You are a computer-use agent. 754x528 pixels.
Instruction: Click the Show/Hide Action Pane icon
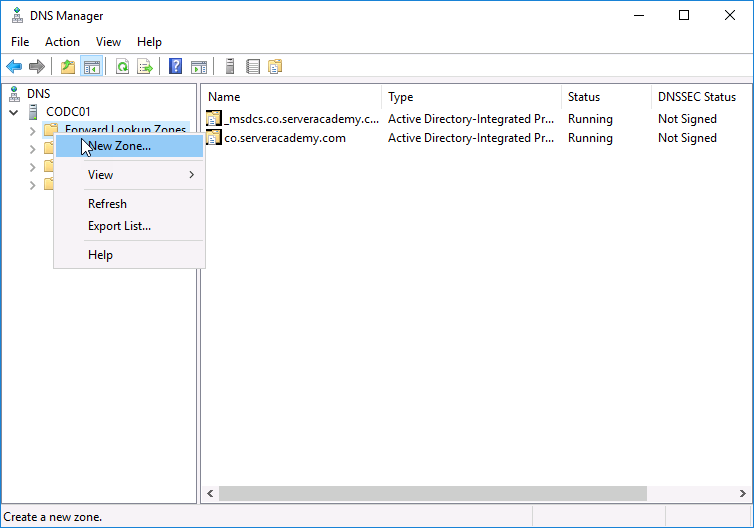click(199, 67)
